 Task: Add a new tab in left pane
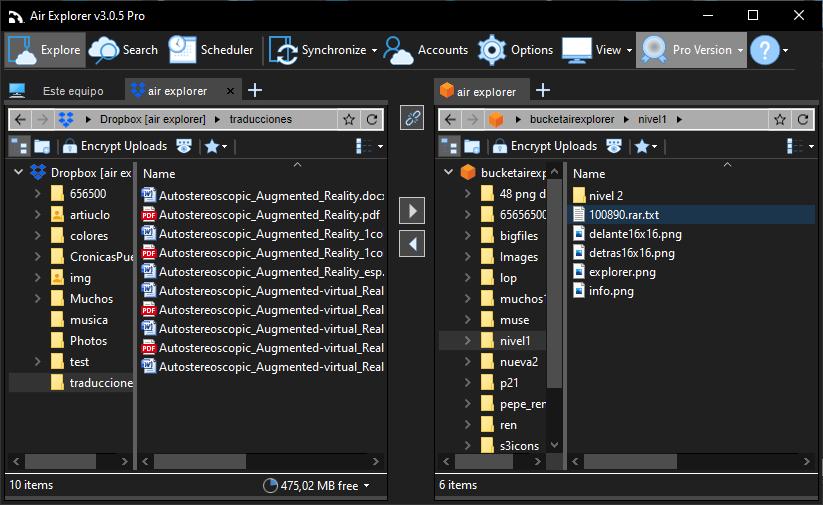255,90
